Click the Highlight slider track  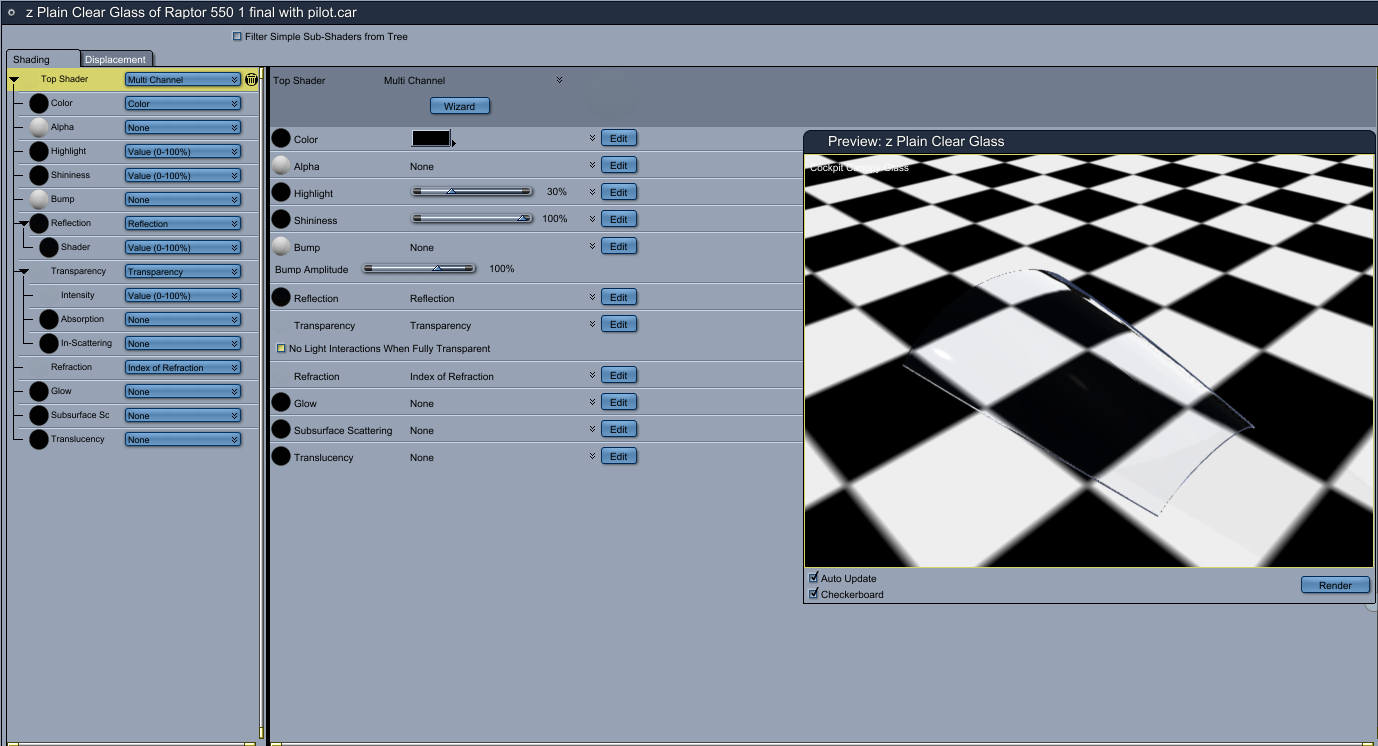click(472, 191)
